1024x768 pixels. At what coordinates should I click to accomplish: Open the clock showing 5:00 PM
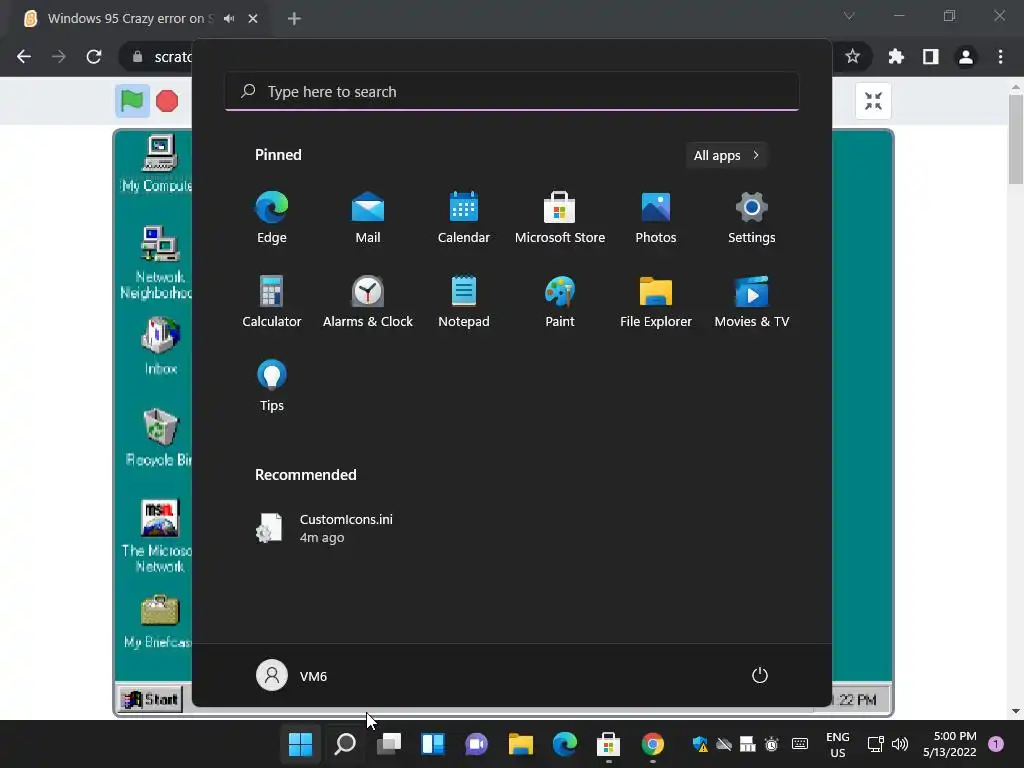(x=950, y=744)
